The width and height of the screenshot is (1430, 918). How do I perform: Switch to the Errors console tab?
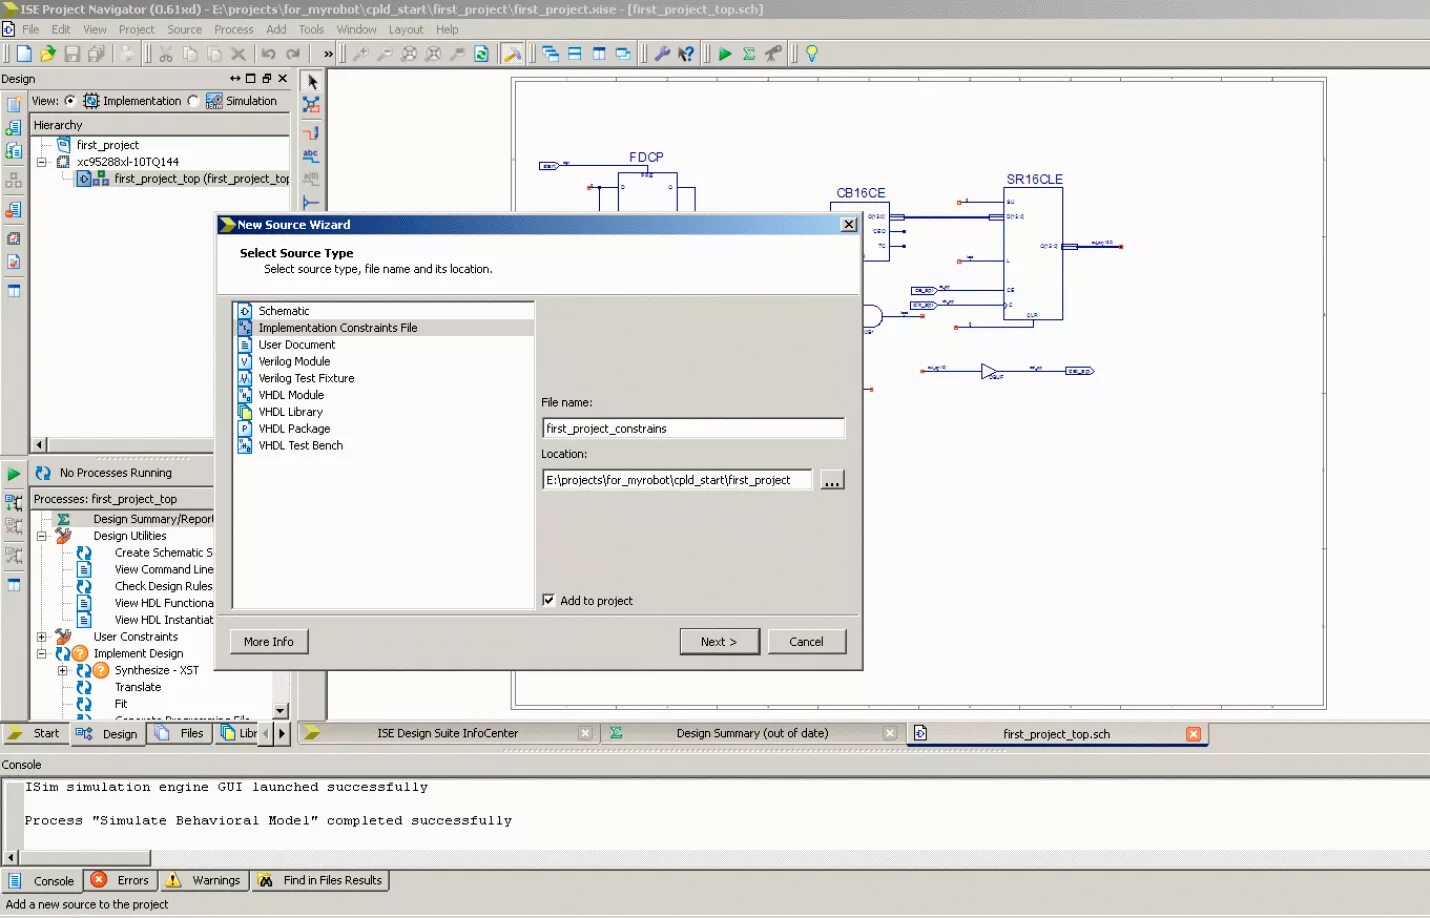[x=121, y=880]
